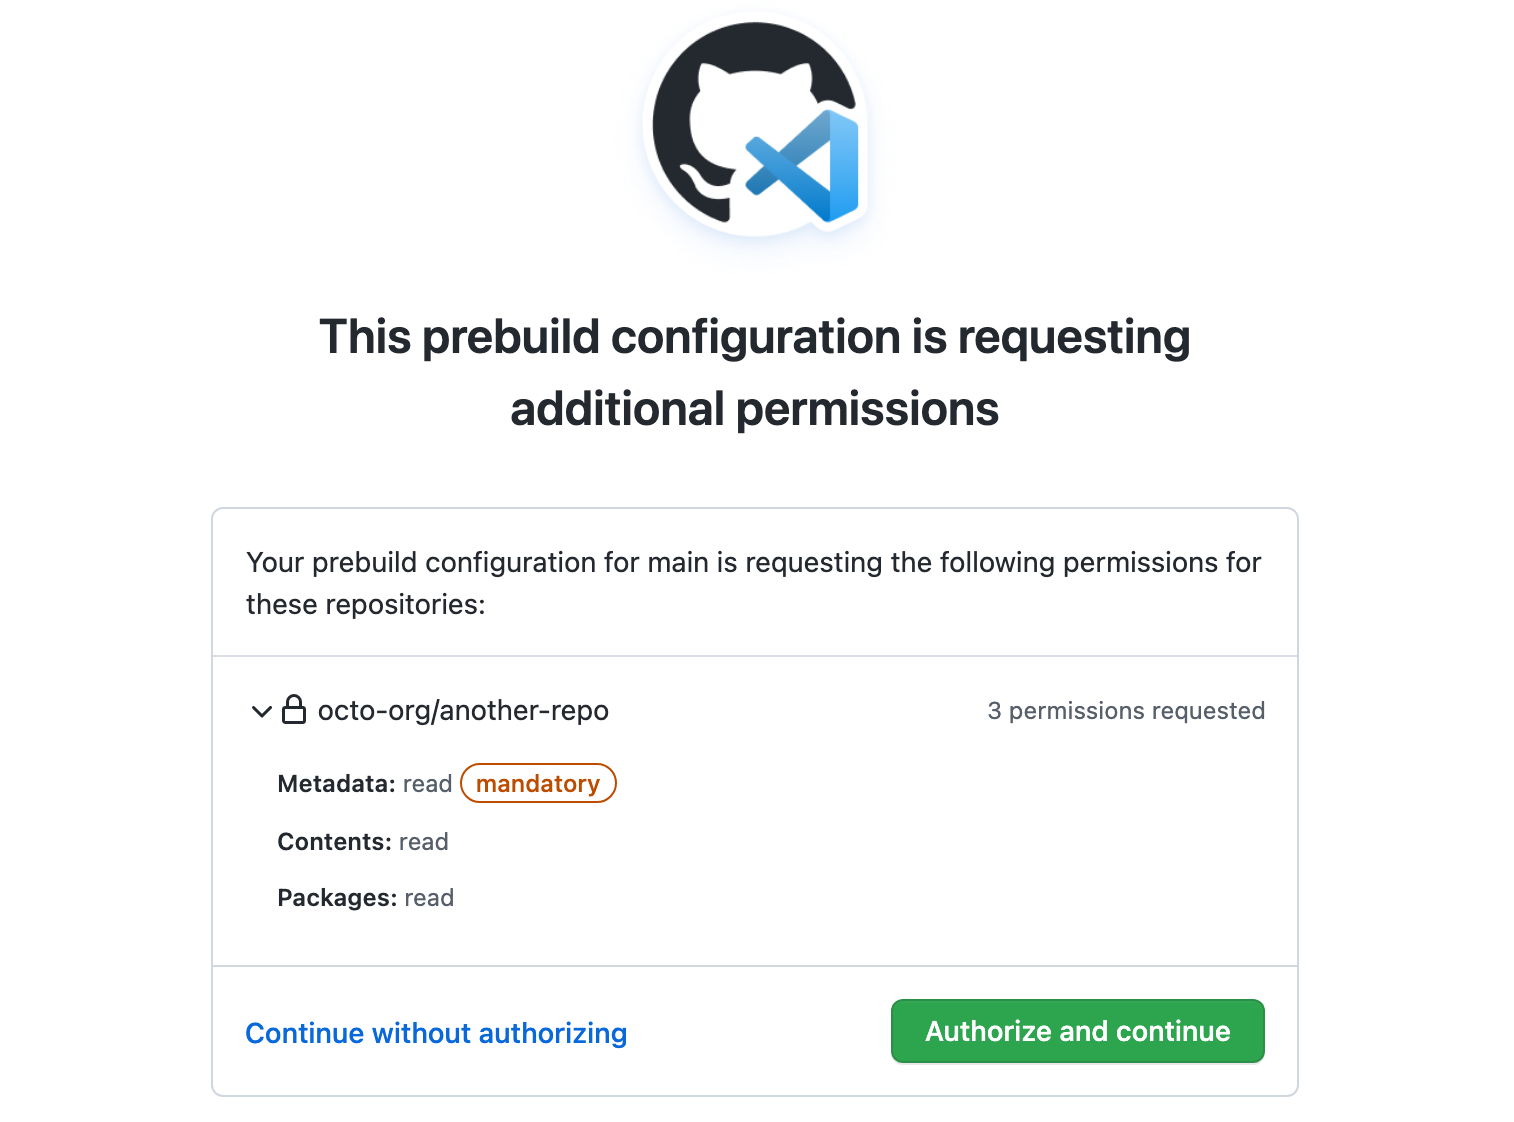Click the 3 permissions requested label

[x=1126, y=710]
